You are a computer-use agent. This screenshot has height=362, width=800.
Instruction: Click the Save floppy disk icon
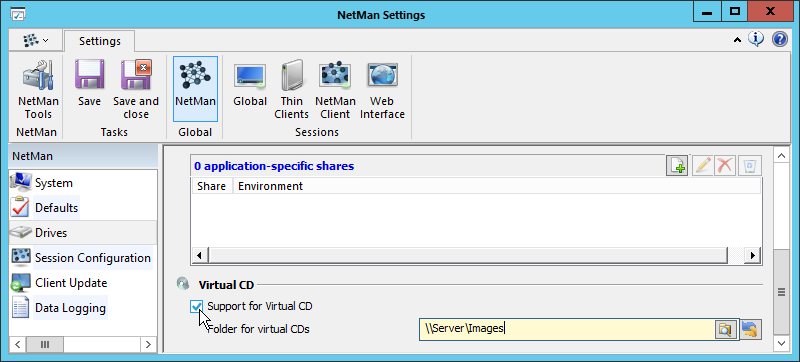tap(90, 74)
